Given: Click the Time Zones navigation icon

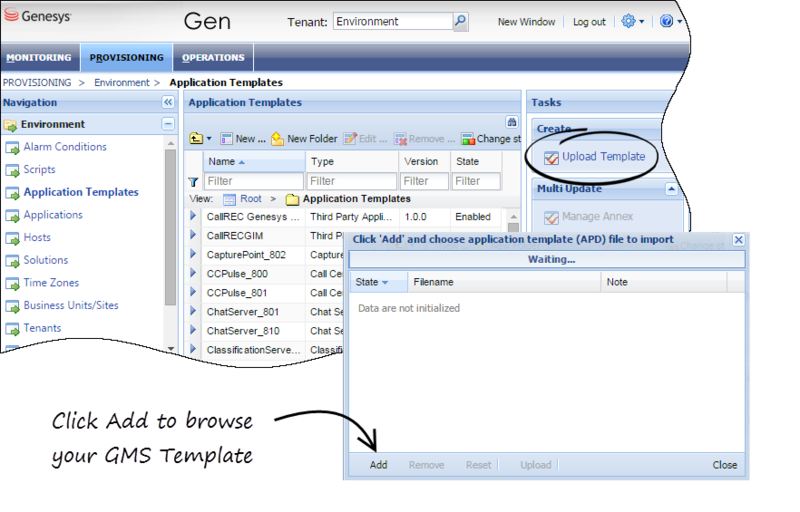Looking at the screenshot, I should pos(12,284).
